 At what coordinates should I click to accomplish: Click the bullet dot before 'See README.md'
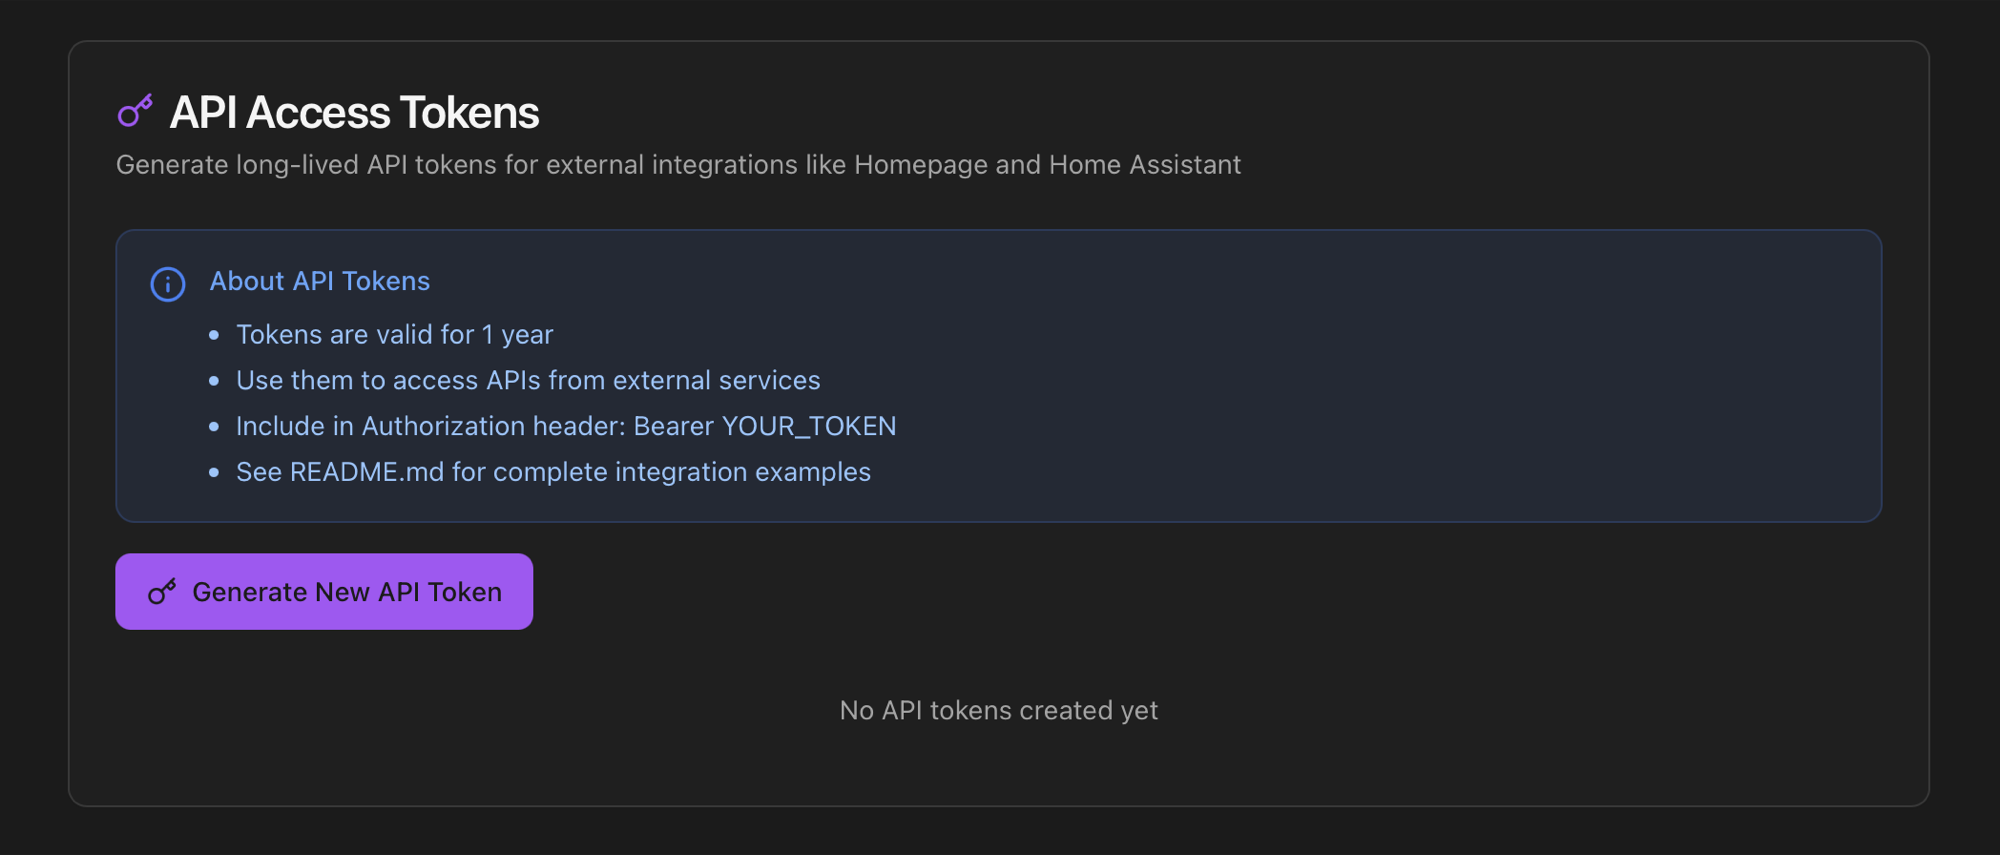[214, 473]
